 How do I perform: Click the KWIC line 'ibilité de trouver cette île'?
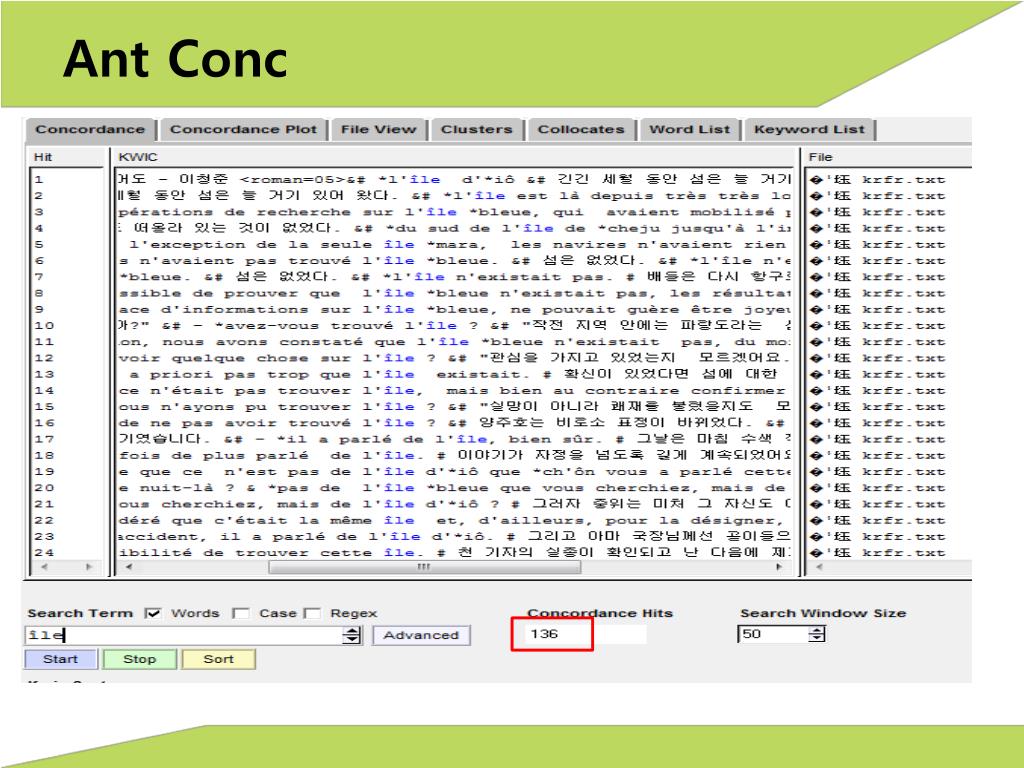pos(455,552)
